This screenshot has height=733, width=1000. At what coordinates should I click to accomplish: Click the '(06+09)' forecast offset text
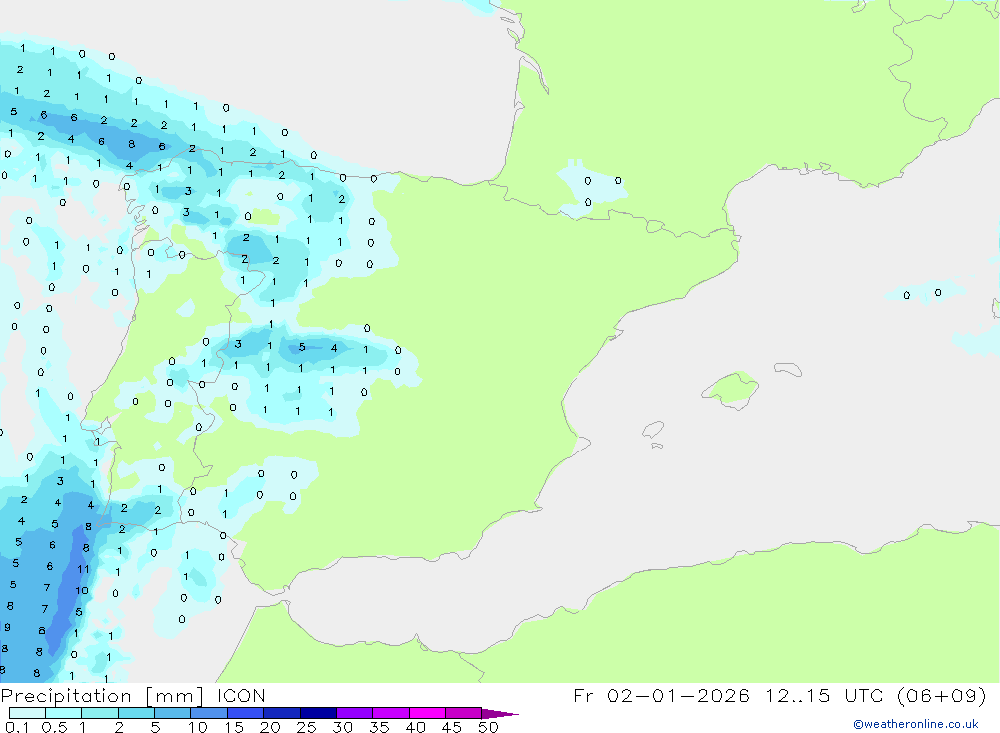point(941,695)
